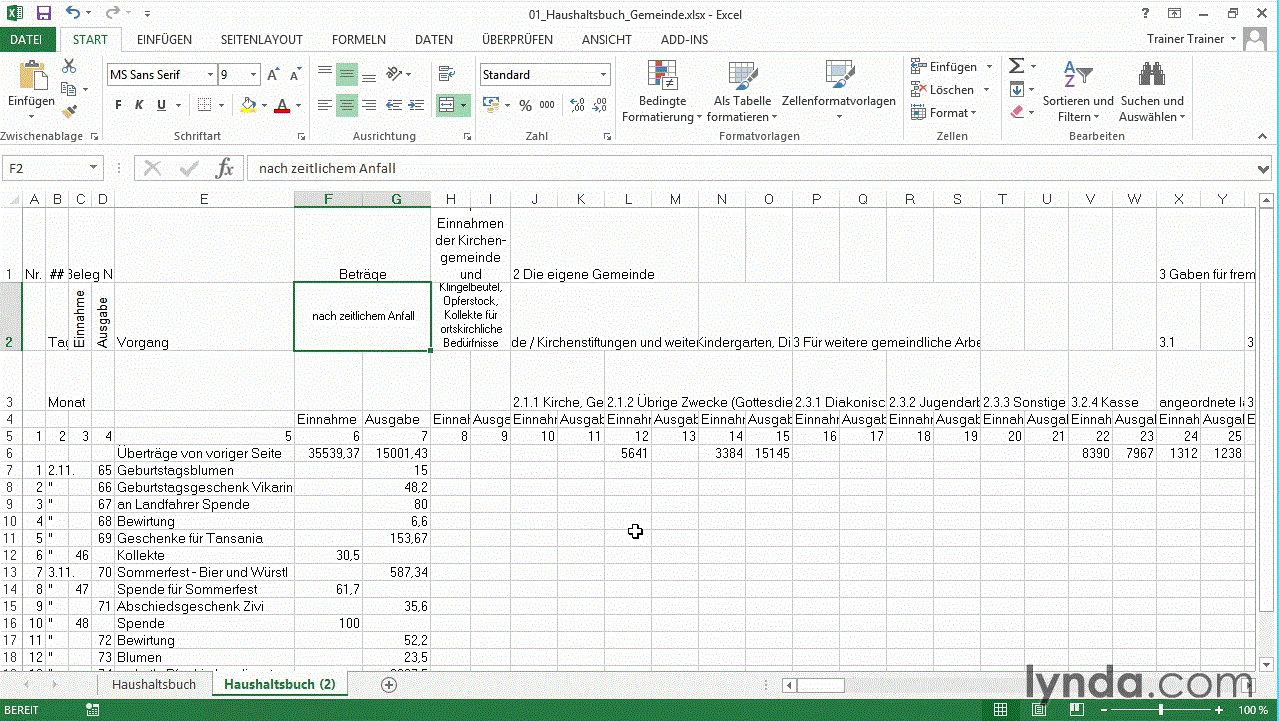Image resolution: width=1279 pixels, height=721 pixels.
Task: Click the Cut scissors icon
Action: click(x=69, y=66)
